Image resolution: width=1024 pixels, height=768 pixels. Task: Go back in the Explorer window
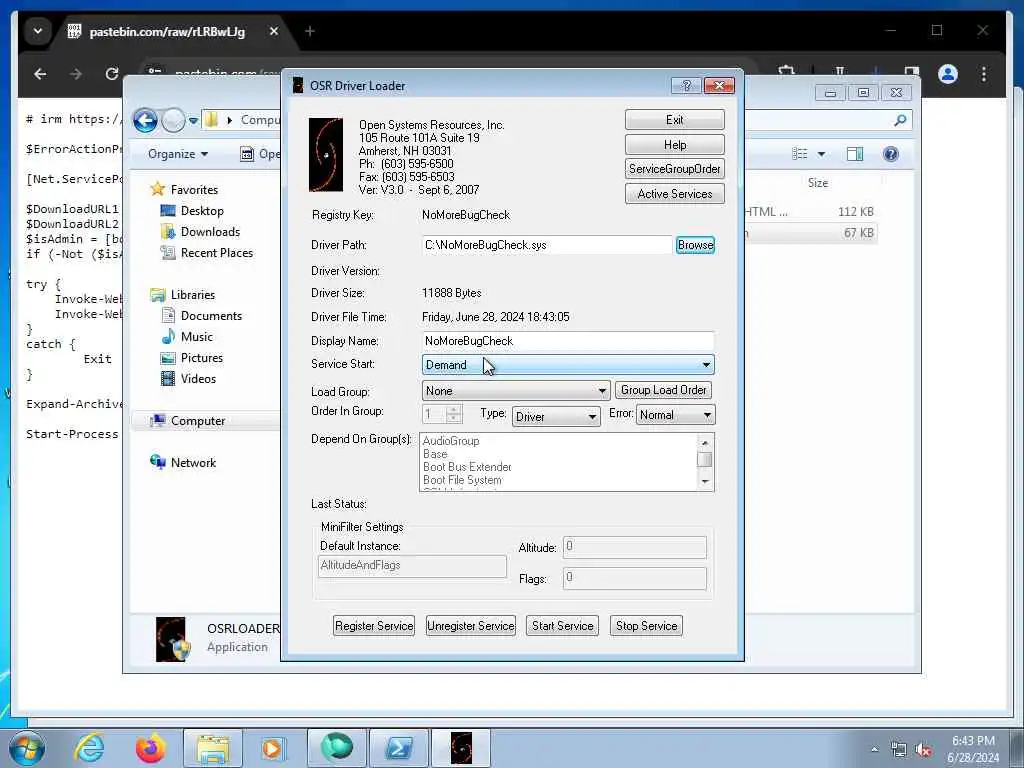(145, 120)
